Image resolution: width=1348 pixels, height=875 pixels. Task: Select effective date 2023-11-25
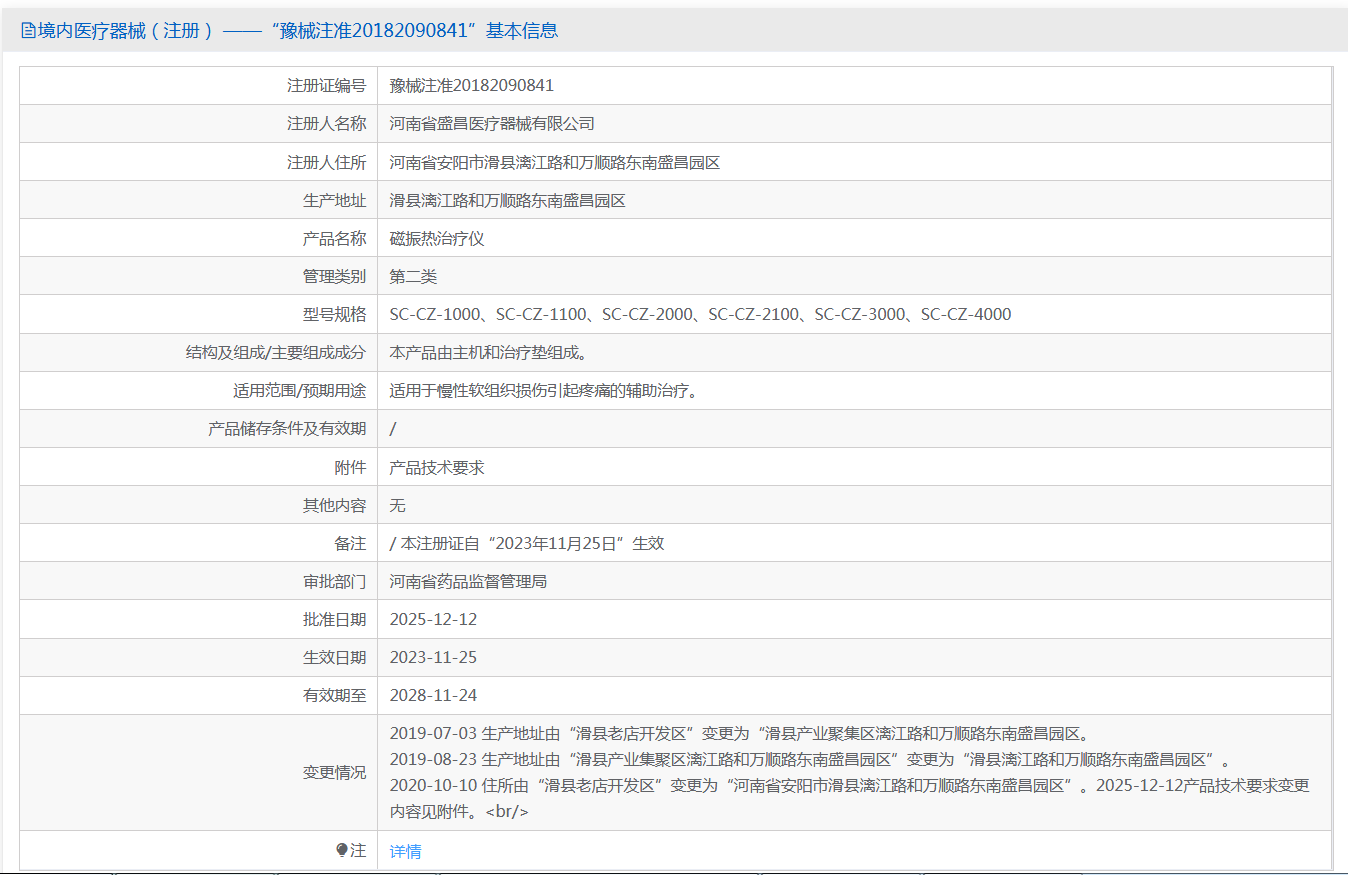click(x=433, y=657)
